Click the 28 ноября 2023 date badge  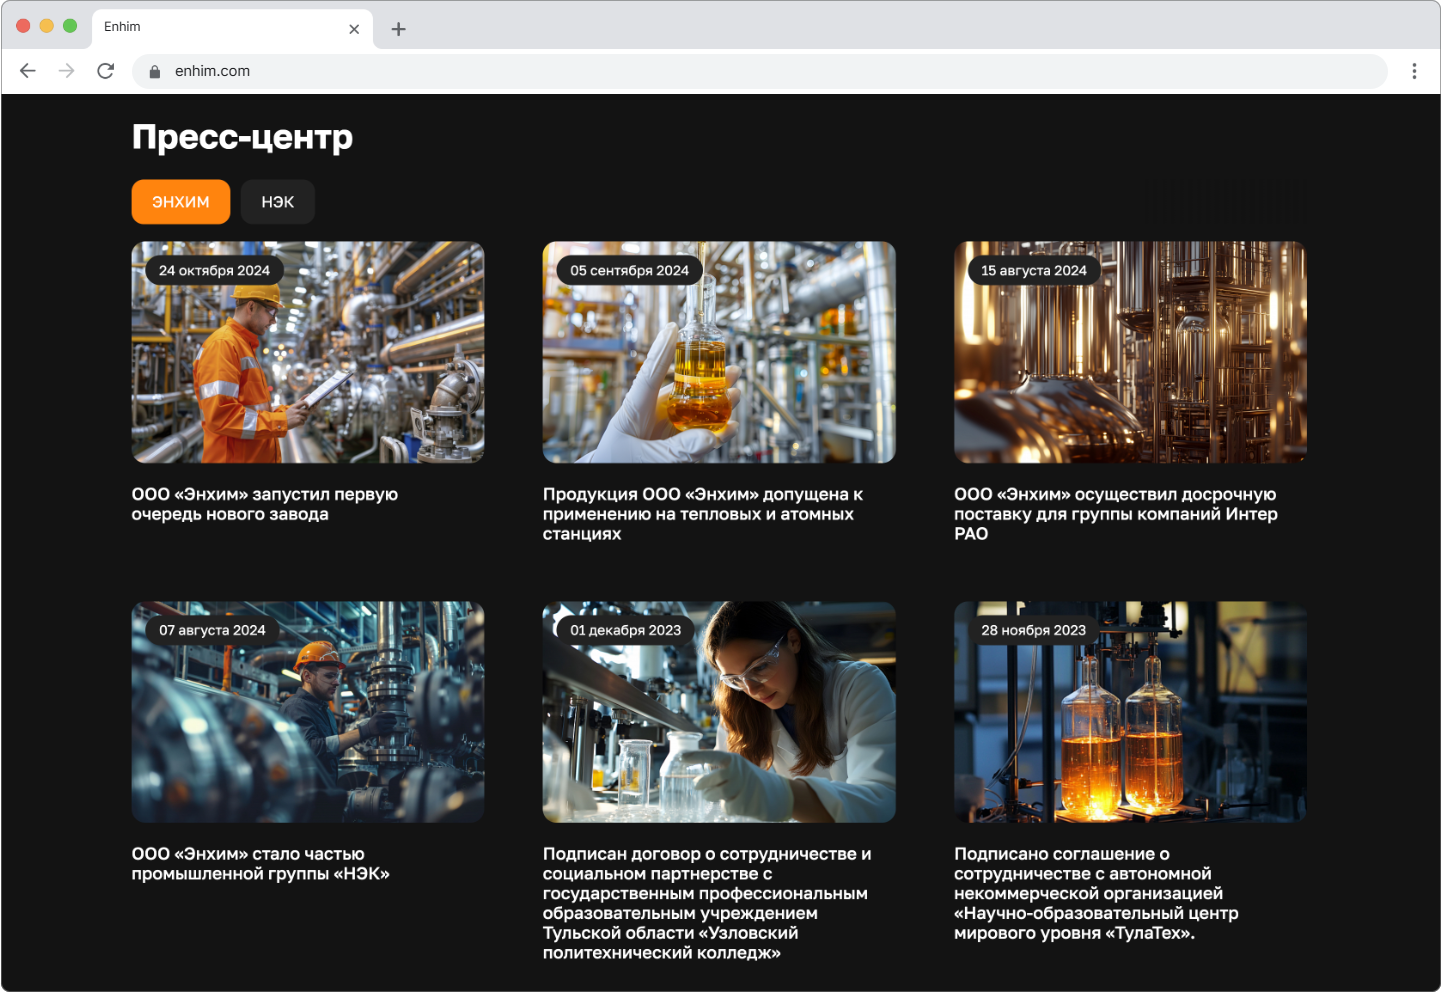[x=1033, y=630]
